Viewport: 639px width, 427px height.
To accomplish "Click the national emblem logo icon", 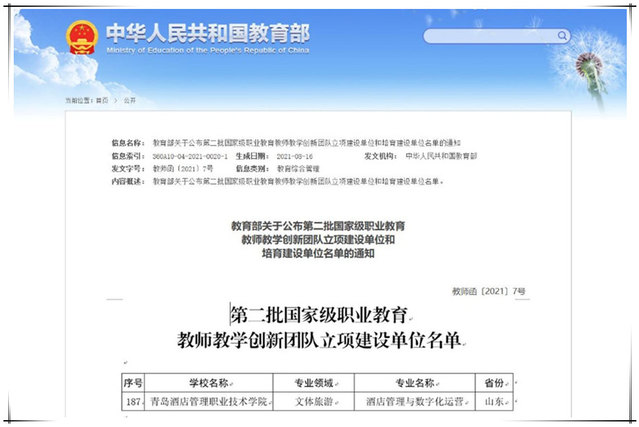I will point(82,38).
